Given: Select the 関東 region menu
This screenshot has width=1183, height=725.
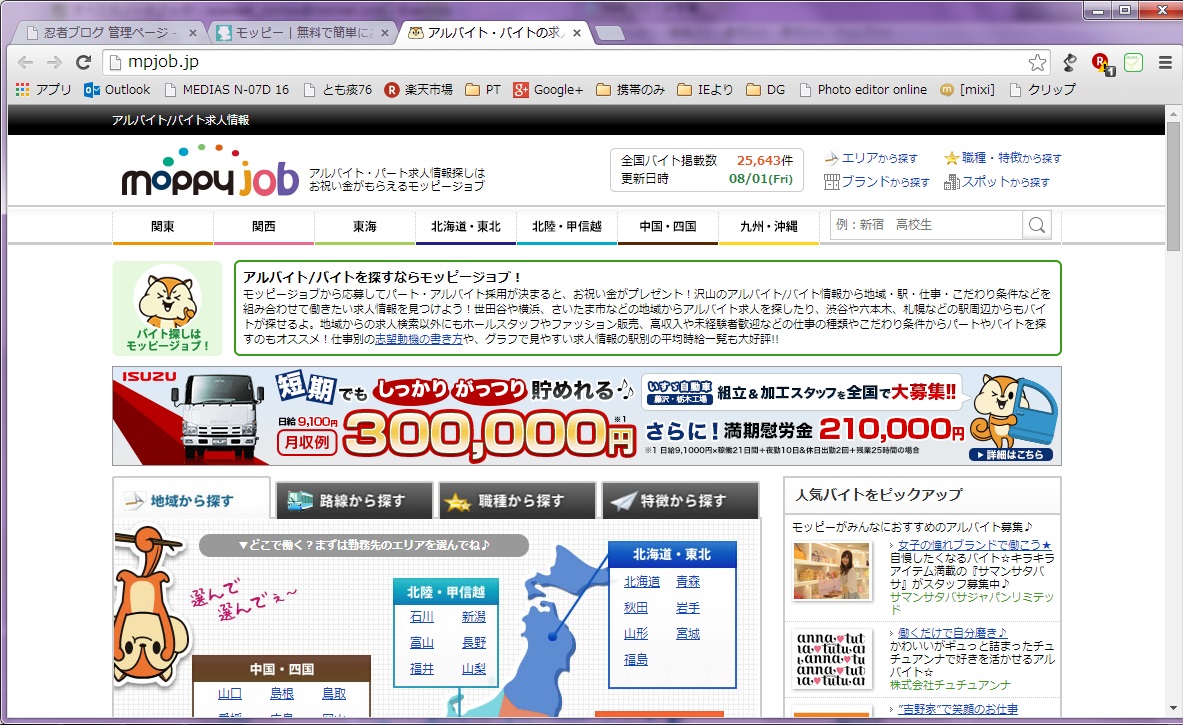Looking at the screenshot, I should 163,226.
